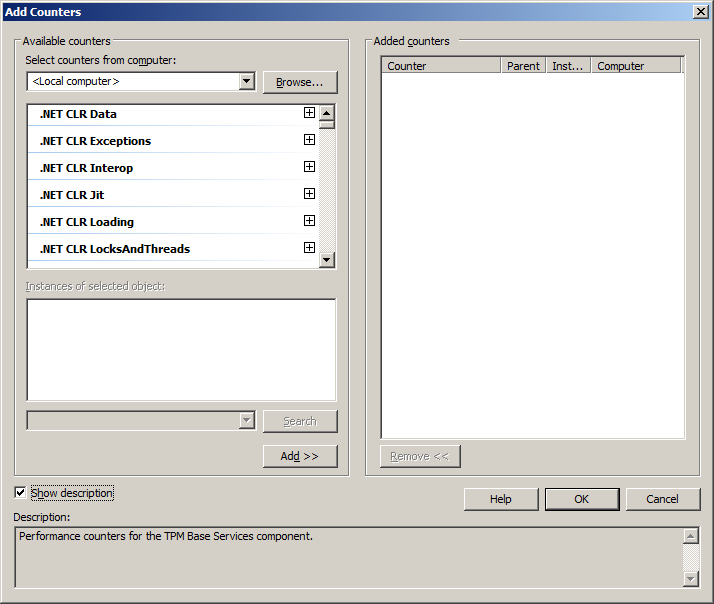Click the Browse button

pos(300,82)
